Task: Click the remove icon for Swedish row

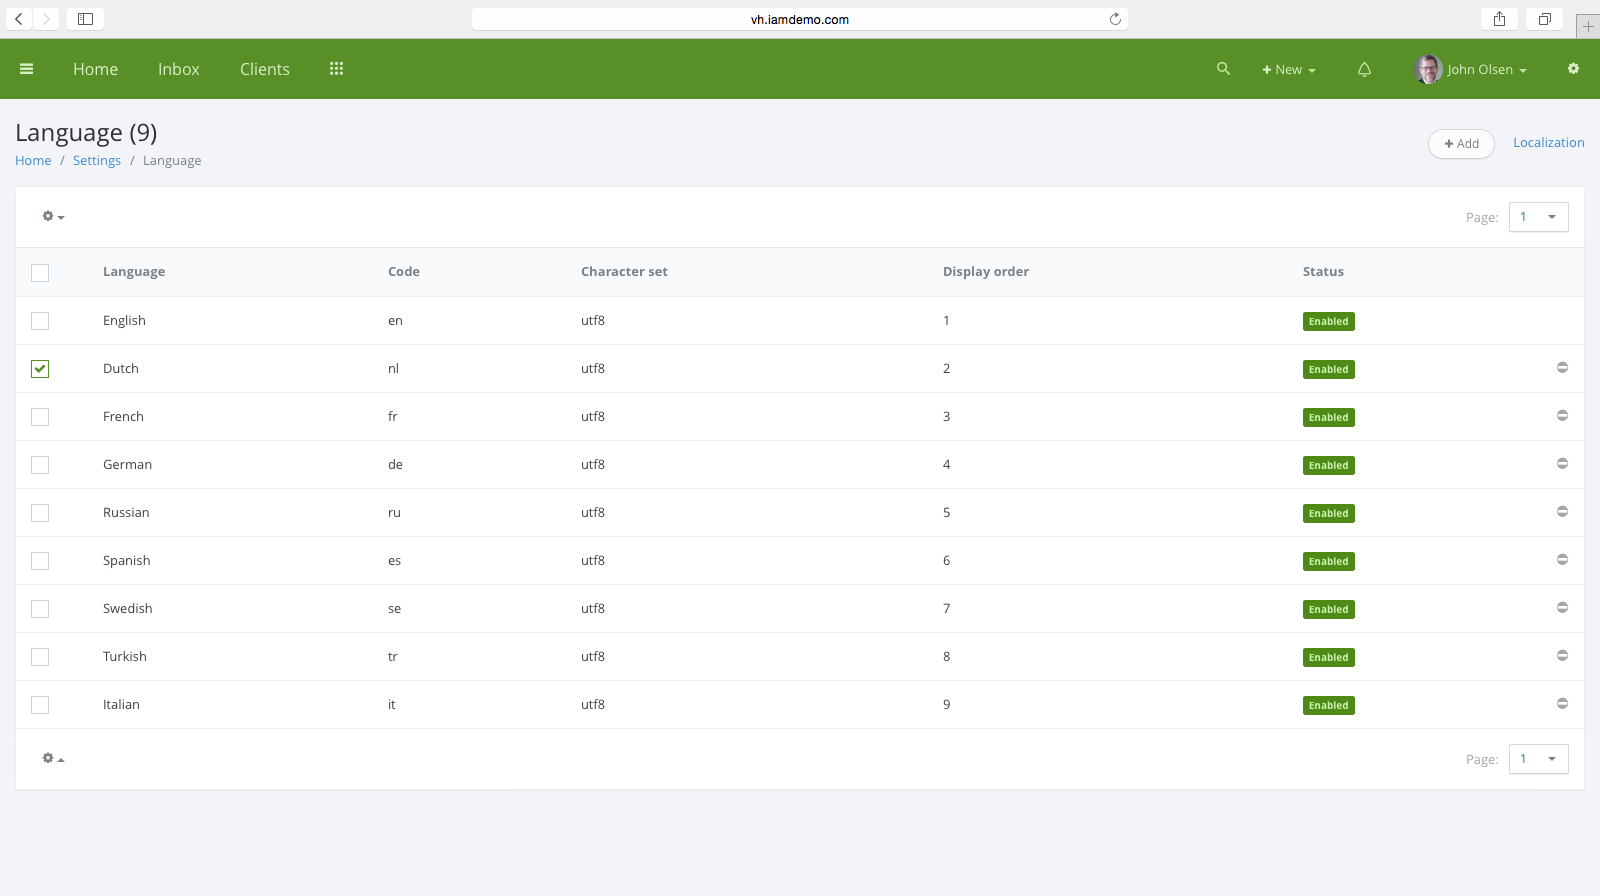Action: tap(1562, 608)
